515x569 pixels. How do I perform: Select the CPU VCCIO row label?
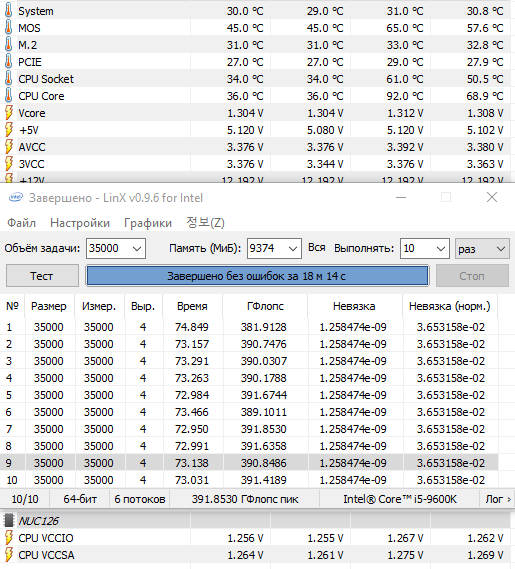(46, 538)
